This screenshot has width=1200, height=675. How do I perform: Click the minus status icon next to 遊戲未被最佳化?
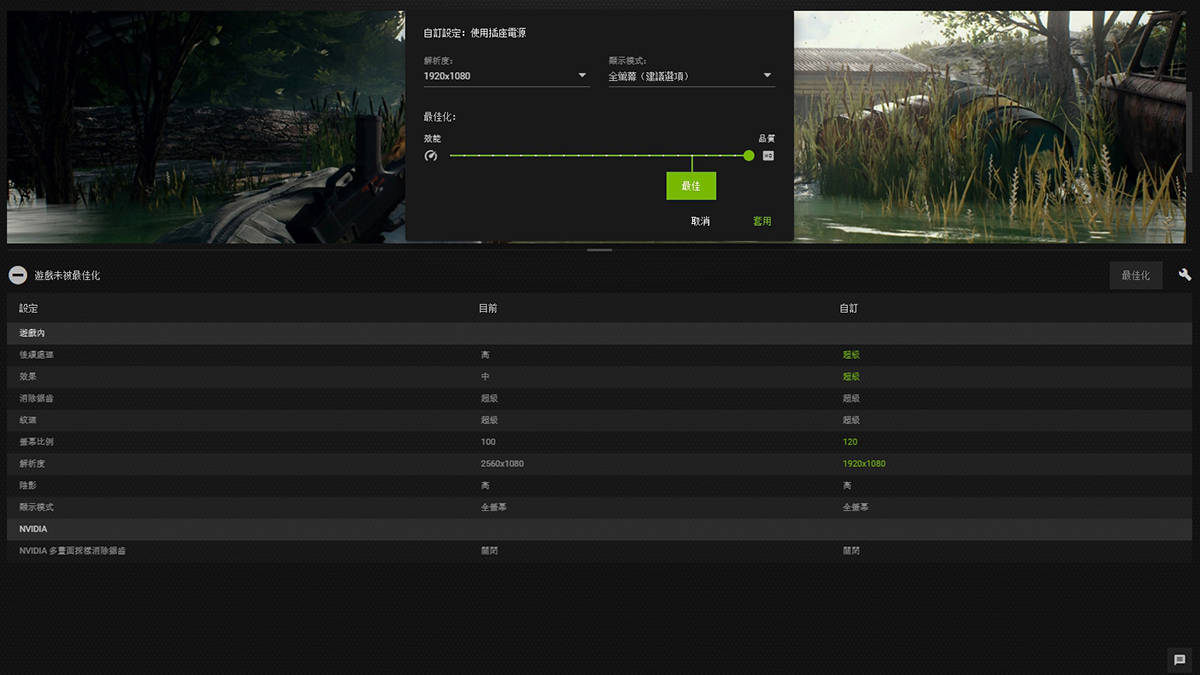(x=18, y=275)
